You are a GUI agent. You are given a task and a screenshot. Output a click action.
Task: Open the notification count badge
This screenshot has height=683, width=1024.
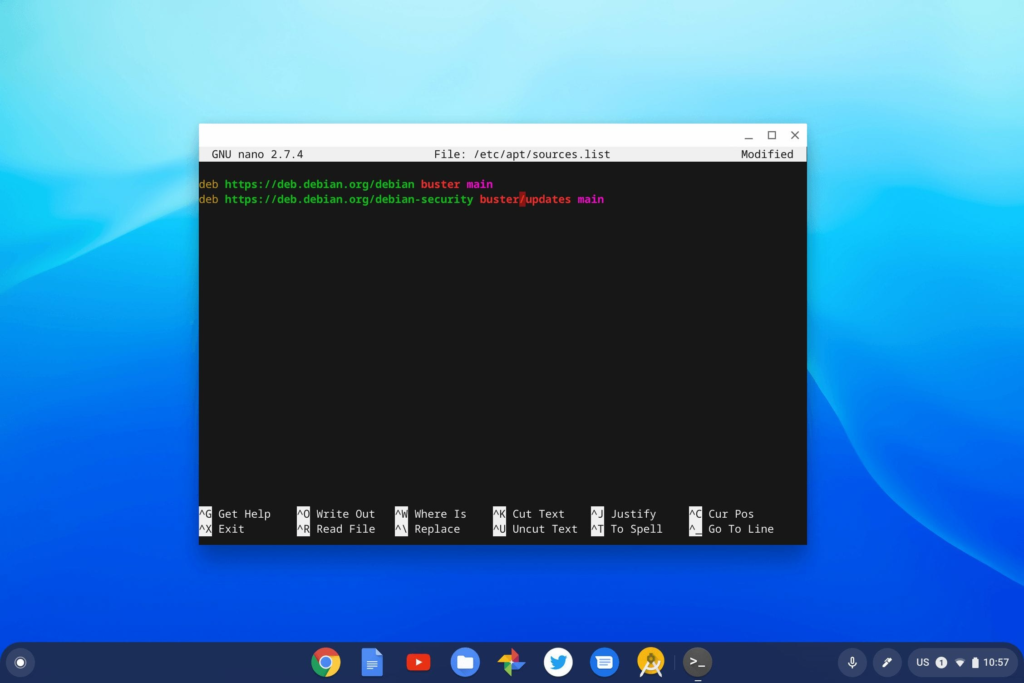(941, 662)
